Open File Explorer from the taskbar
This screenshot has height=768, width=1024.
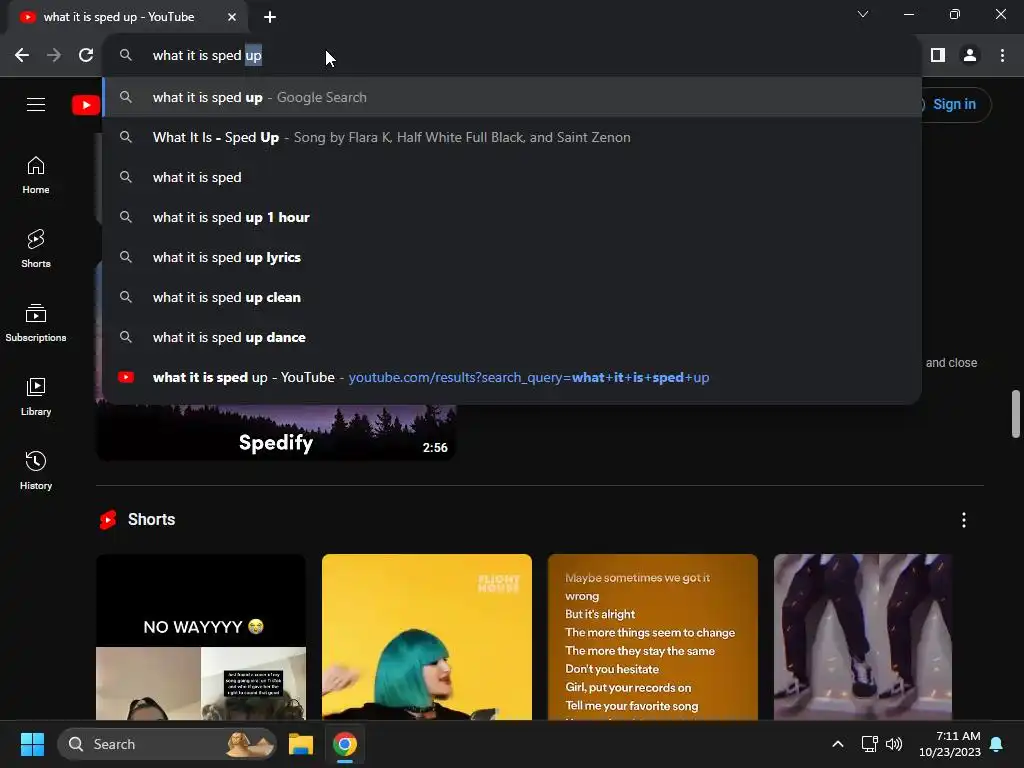click(301, 744)
